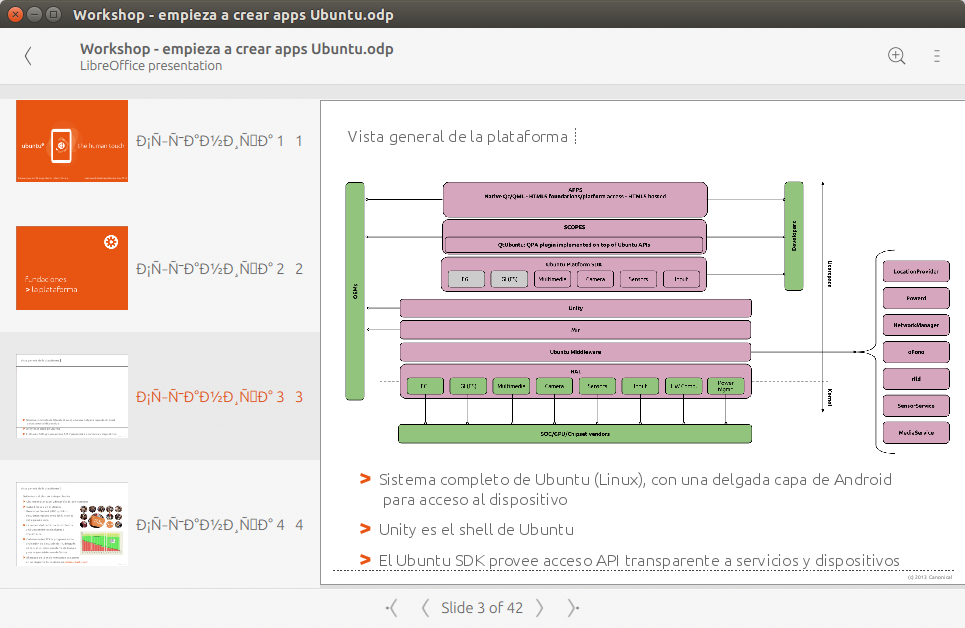965x628 pixels.
Task: Click the slide 4 label in list
Action: point(218,525)
